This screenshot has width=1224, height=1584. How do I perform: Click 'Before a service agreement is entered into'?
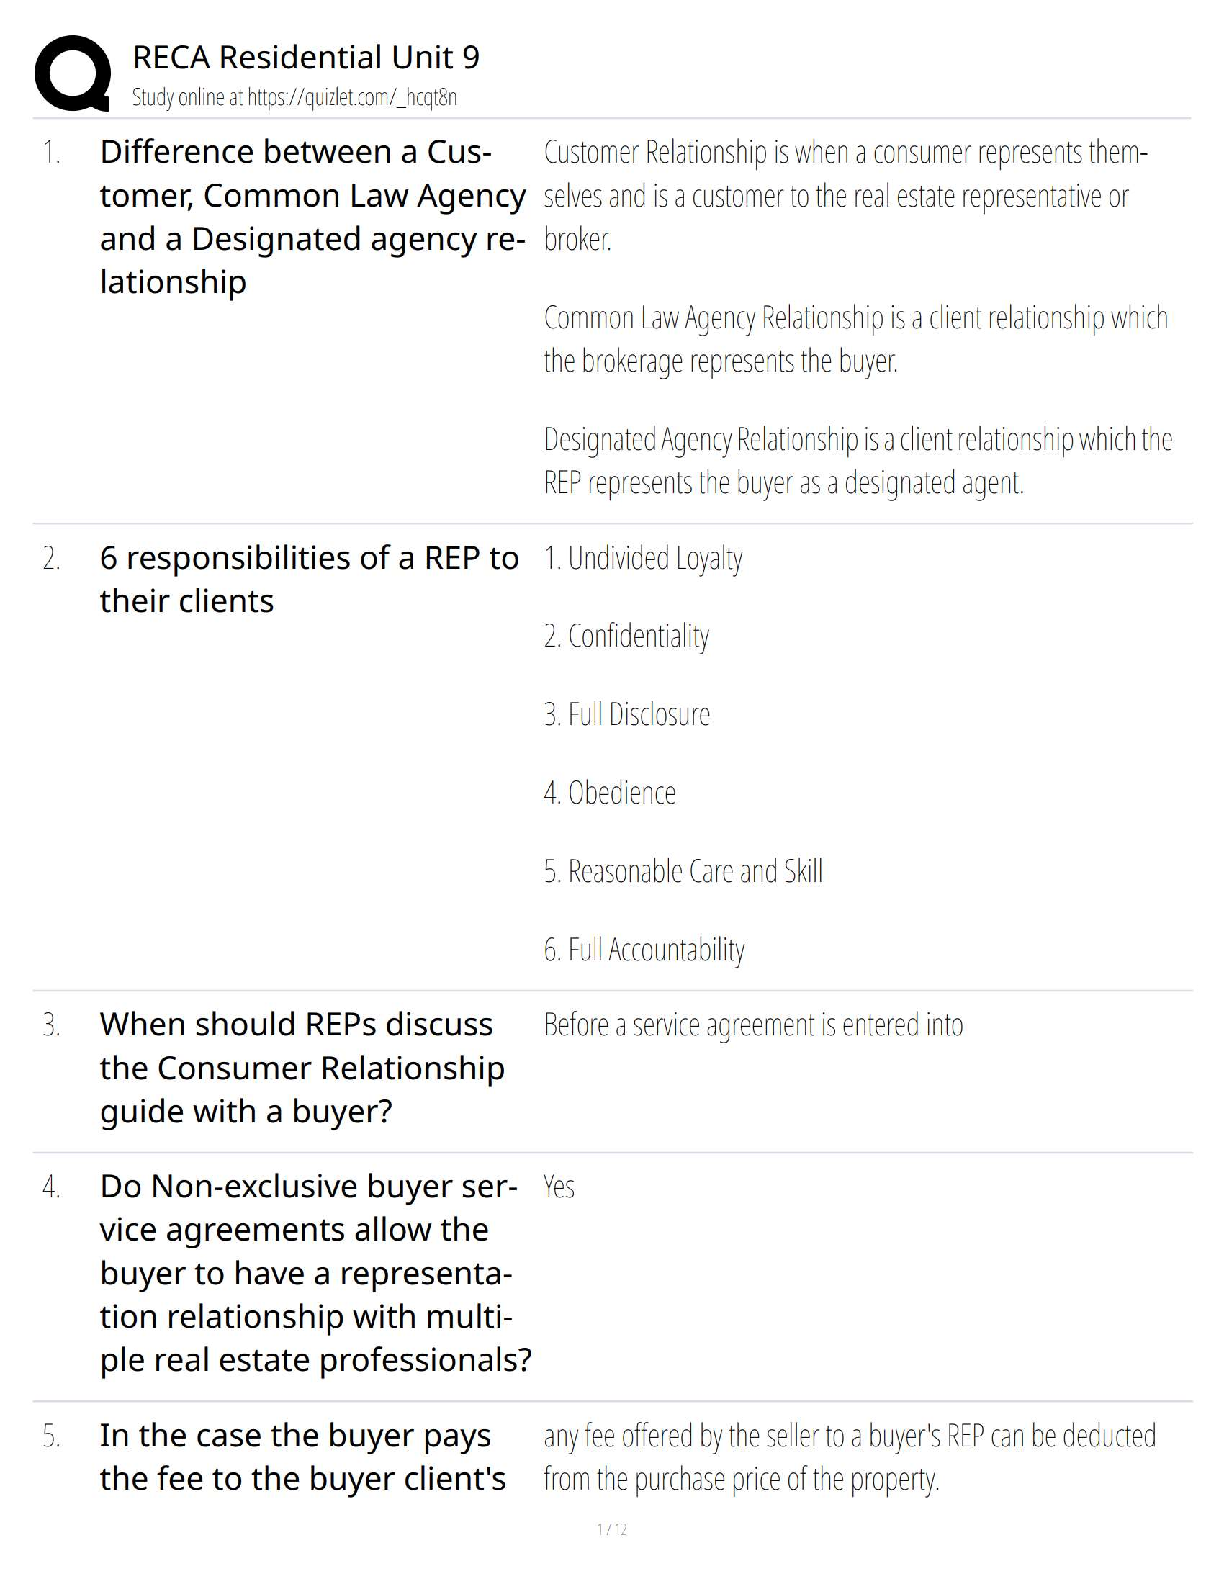point(753,1025)
